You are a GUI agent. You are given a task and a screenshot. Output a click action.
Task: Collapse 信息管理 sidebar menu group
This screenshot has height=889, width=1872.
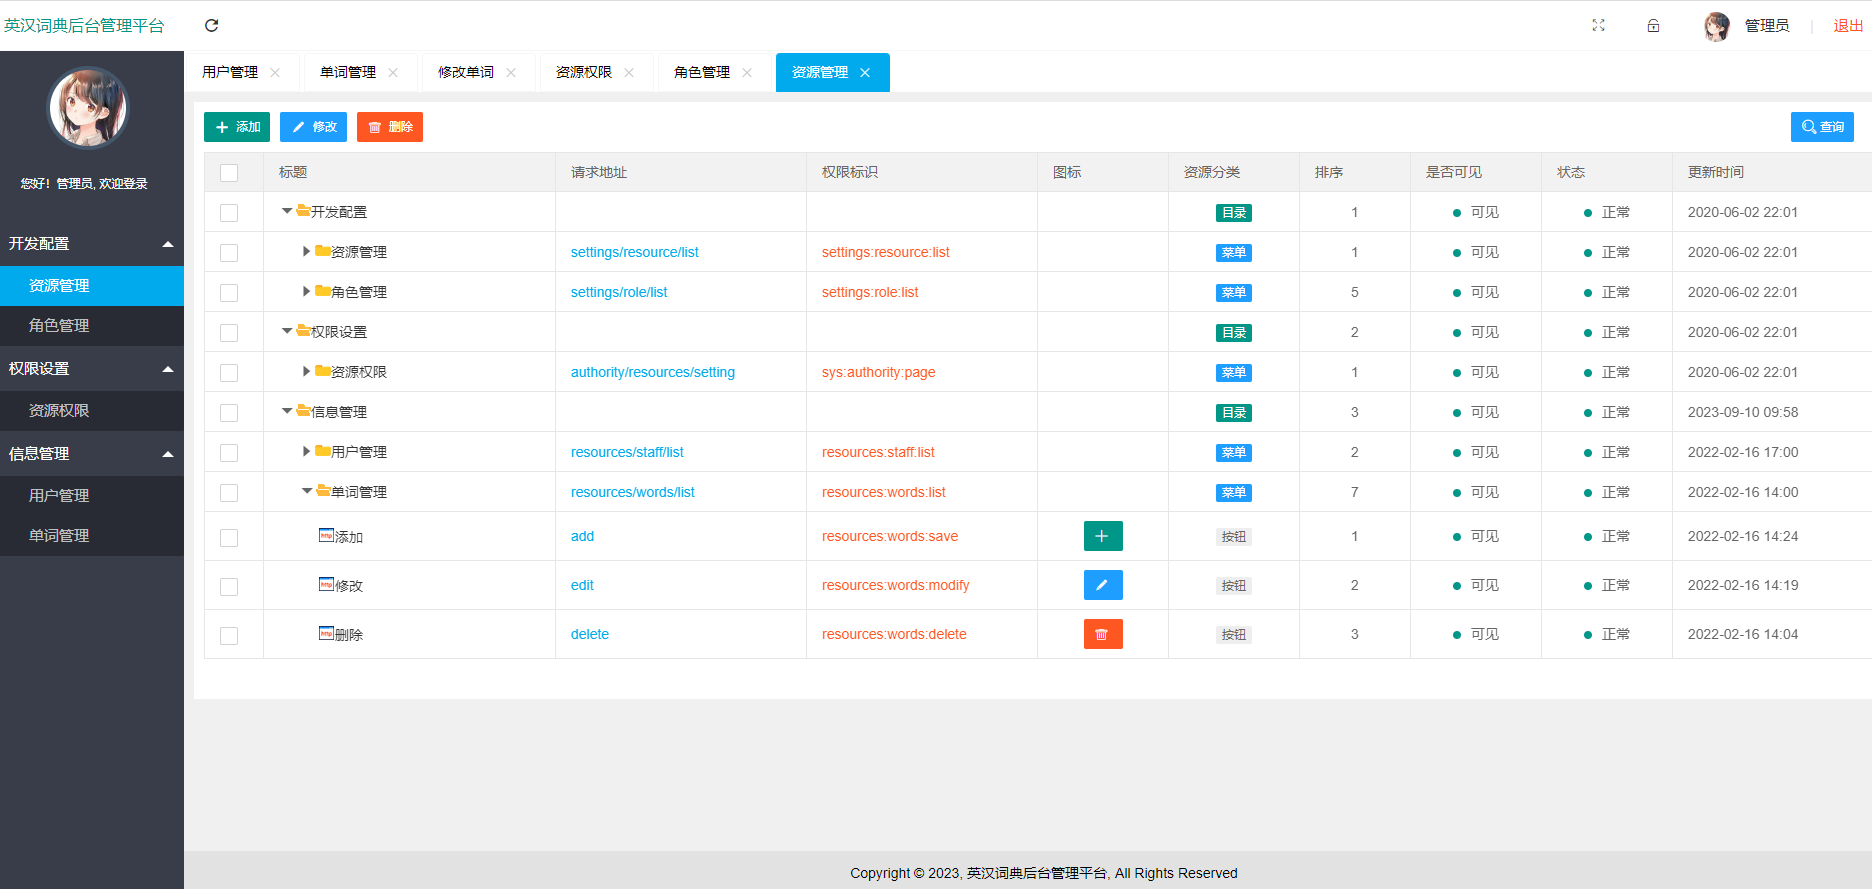point(92,454)
